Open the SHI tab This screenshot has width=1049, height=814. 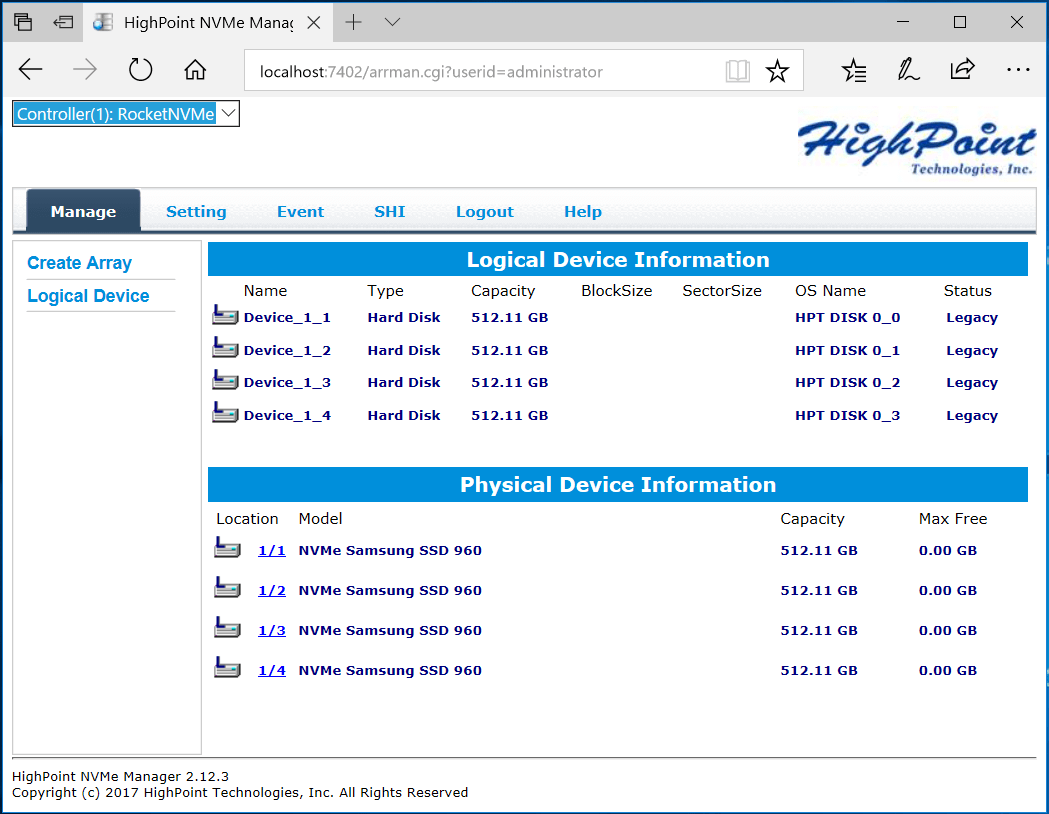click(x=390, y=211)
